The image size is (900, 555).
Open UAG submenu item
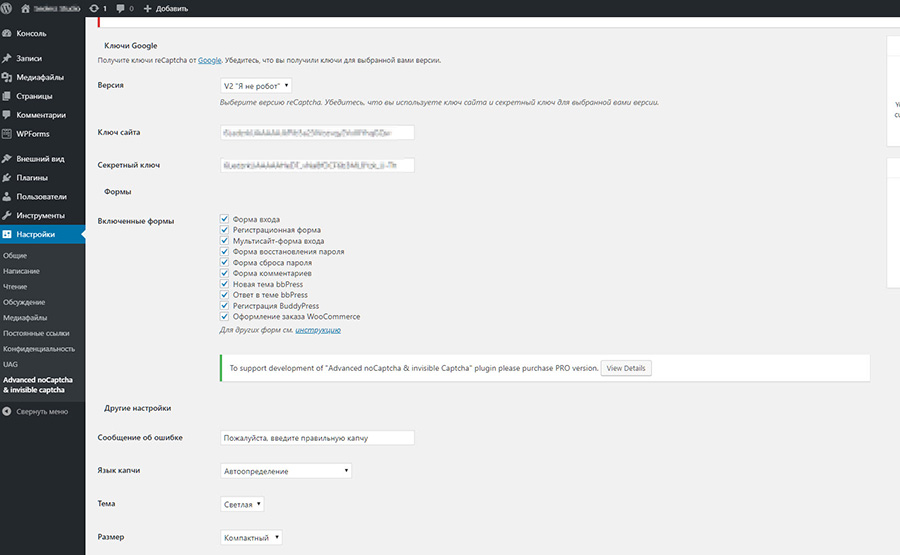pos(10,364)
